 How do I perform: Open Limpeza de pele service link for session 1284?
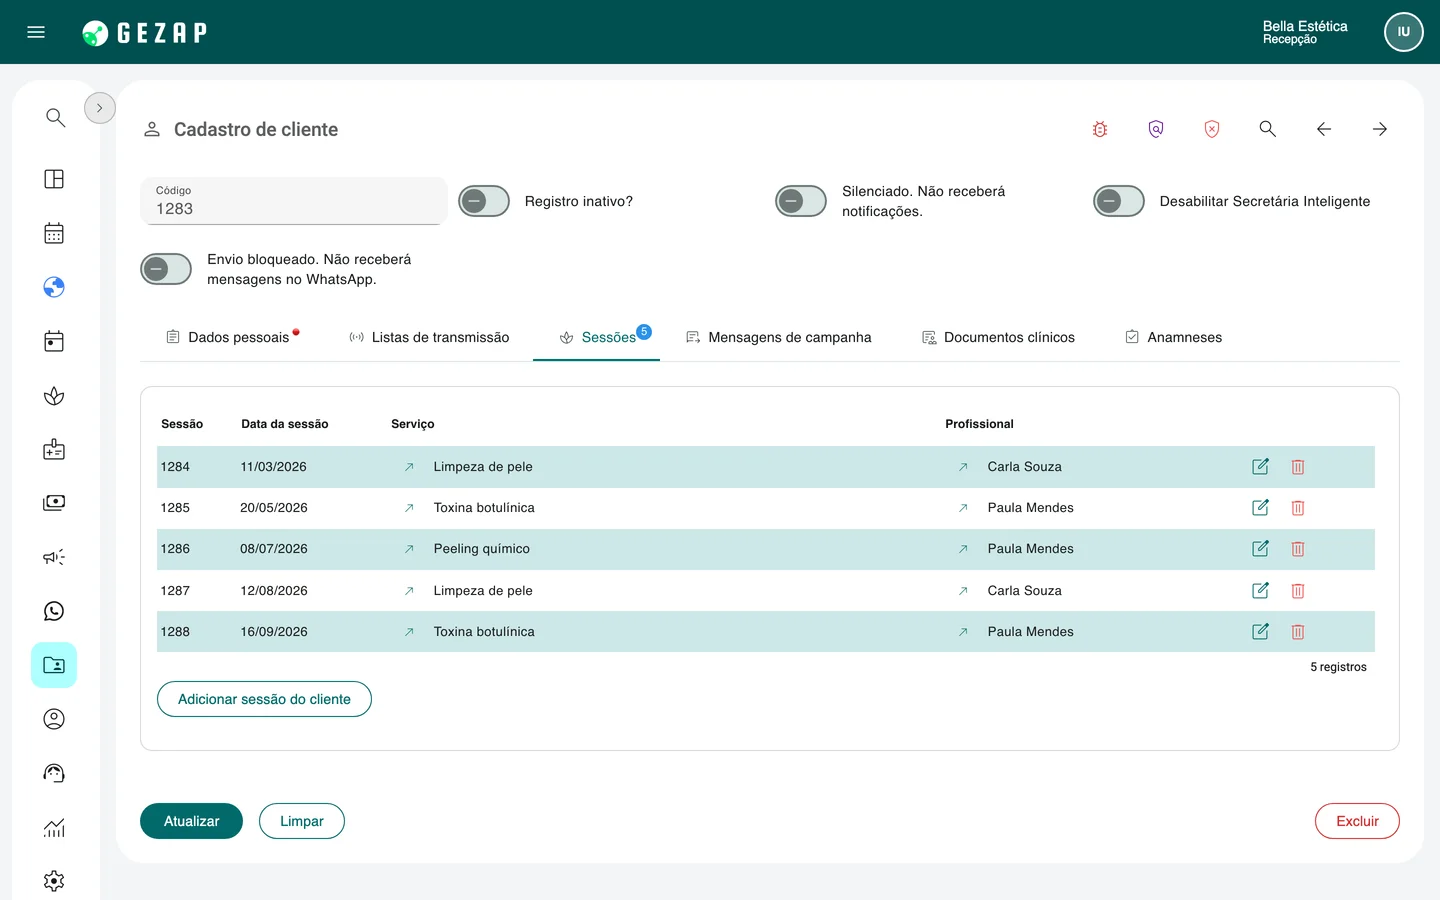409,467
